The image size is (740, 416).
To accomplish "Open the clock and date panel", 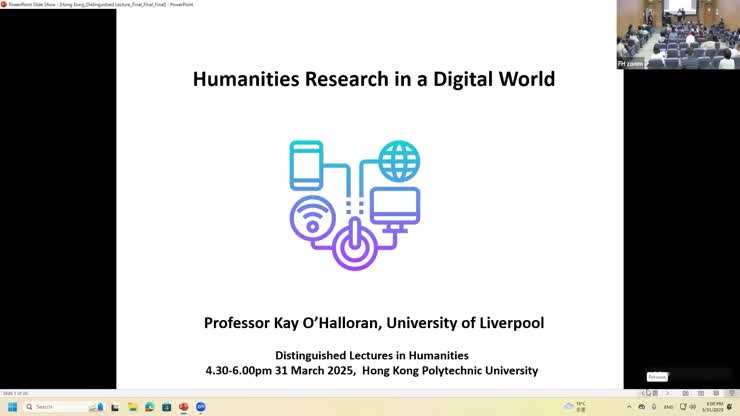I will (x=713, y=407).
